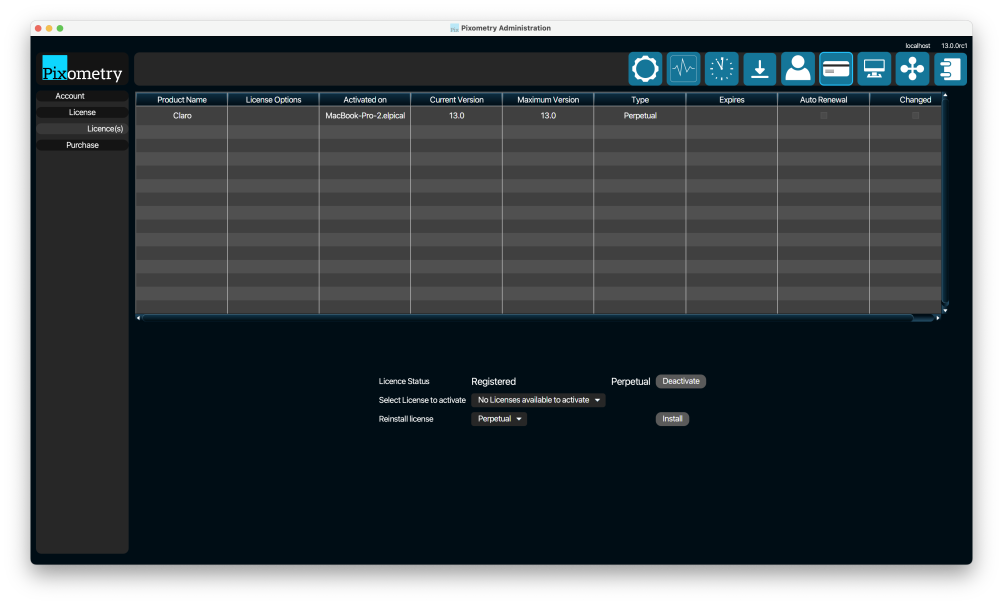Select the Claro product name cell

click(x=182, y=116)
